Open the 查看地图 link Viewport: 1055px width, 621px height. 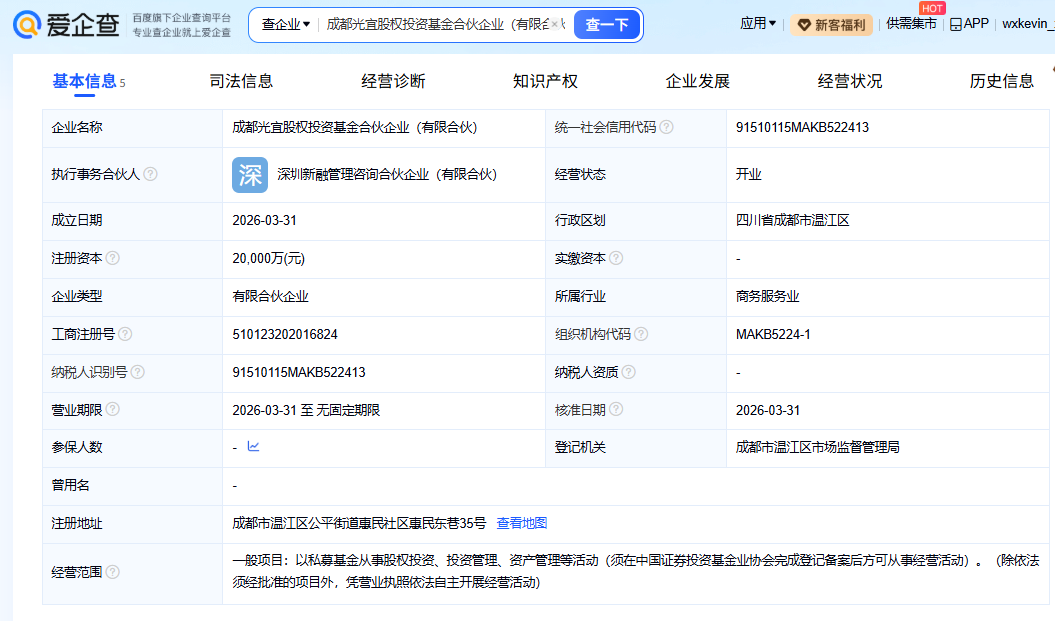click(522, 523)
